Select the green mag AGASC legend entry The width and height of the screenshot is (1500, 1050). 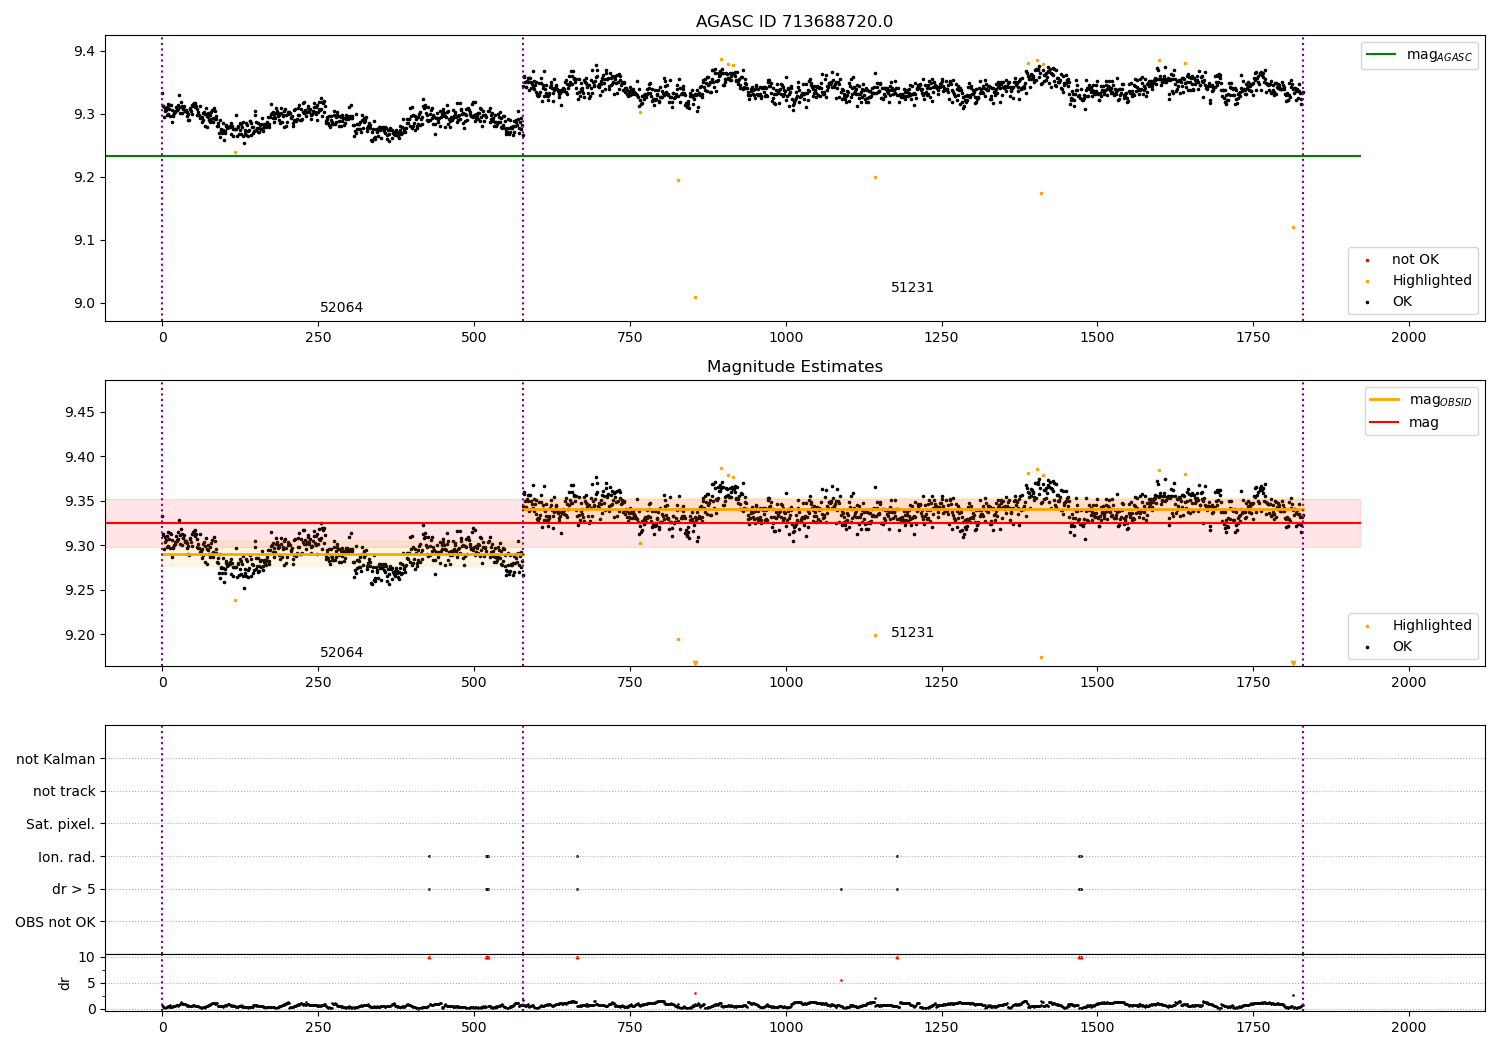[x=1419, y=55]
